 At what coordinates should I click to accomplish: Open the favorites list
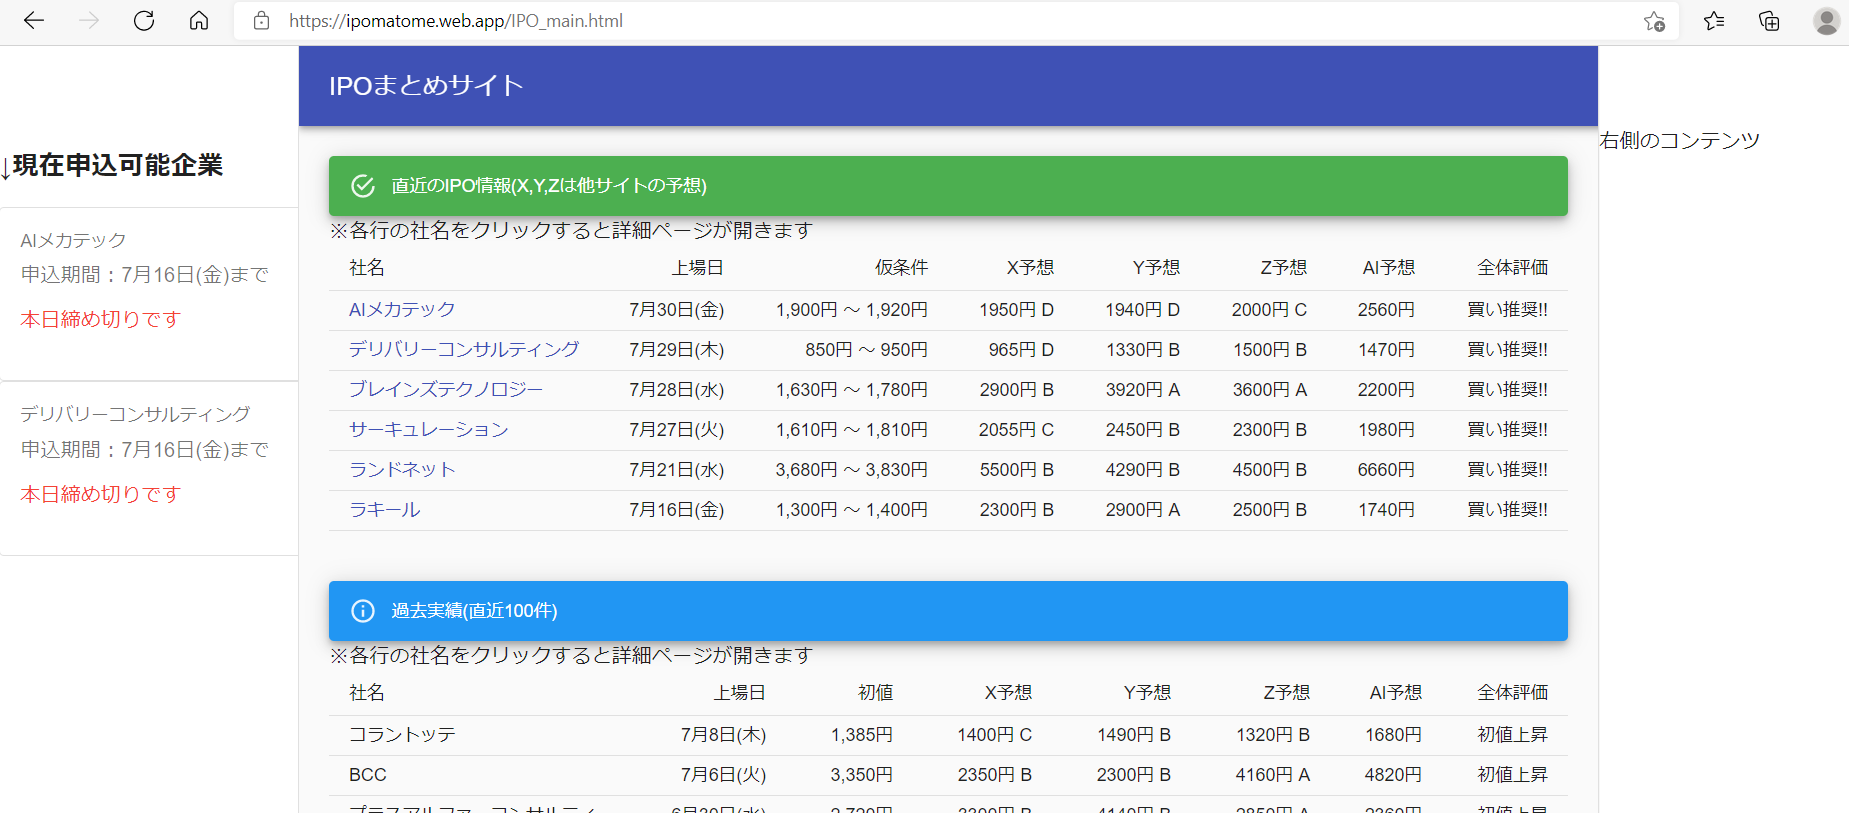(1714, 21)
